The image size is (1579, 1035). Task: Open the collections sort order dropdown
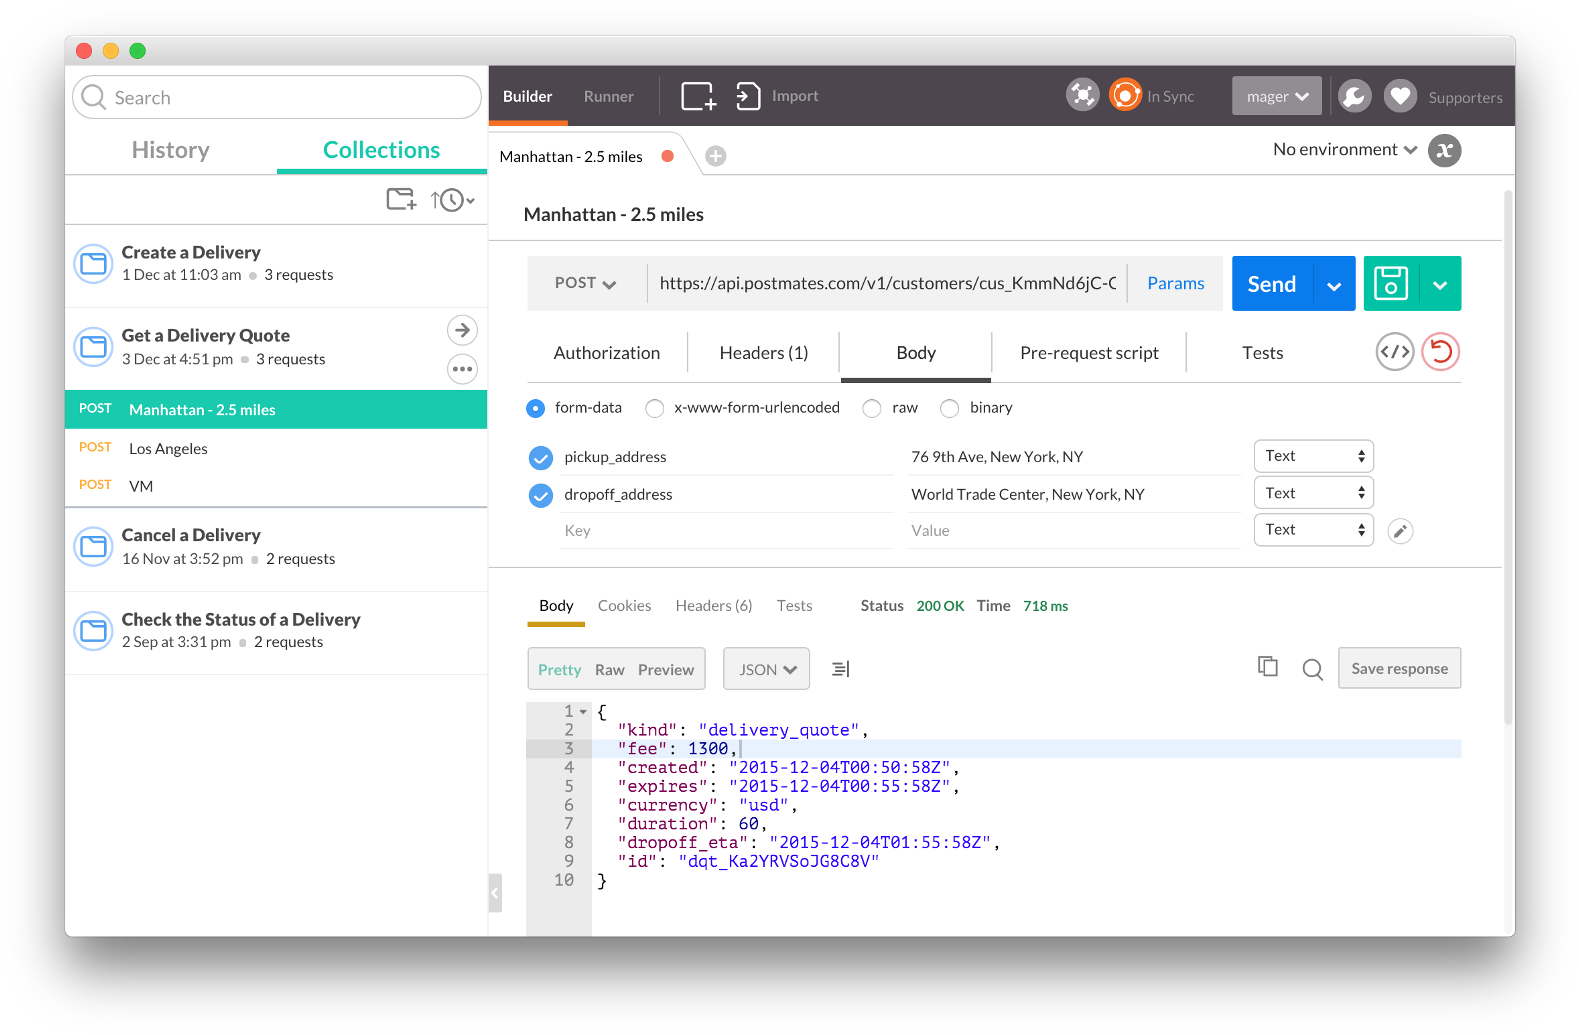point(453,200)
